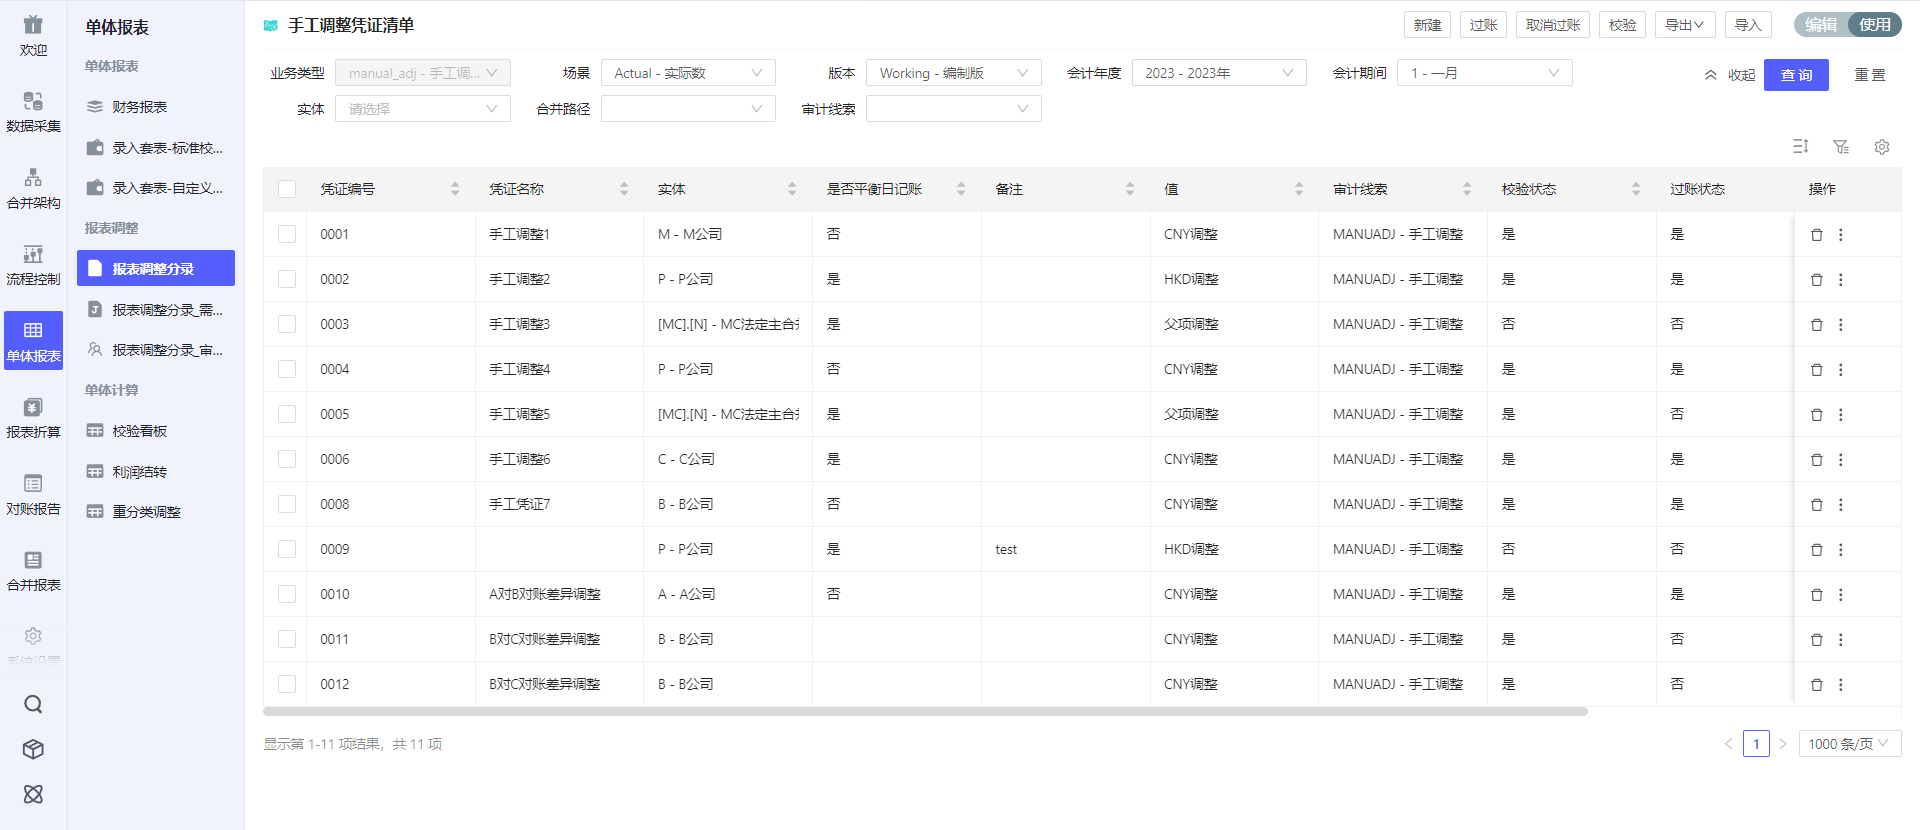This screenshot has height=830, width=1920.
Task: Open the 导出 dropdown button
Action: coord(1684,25)
